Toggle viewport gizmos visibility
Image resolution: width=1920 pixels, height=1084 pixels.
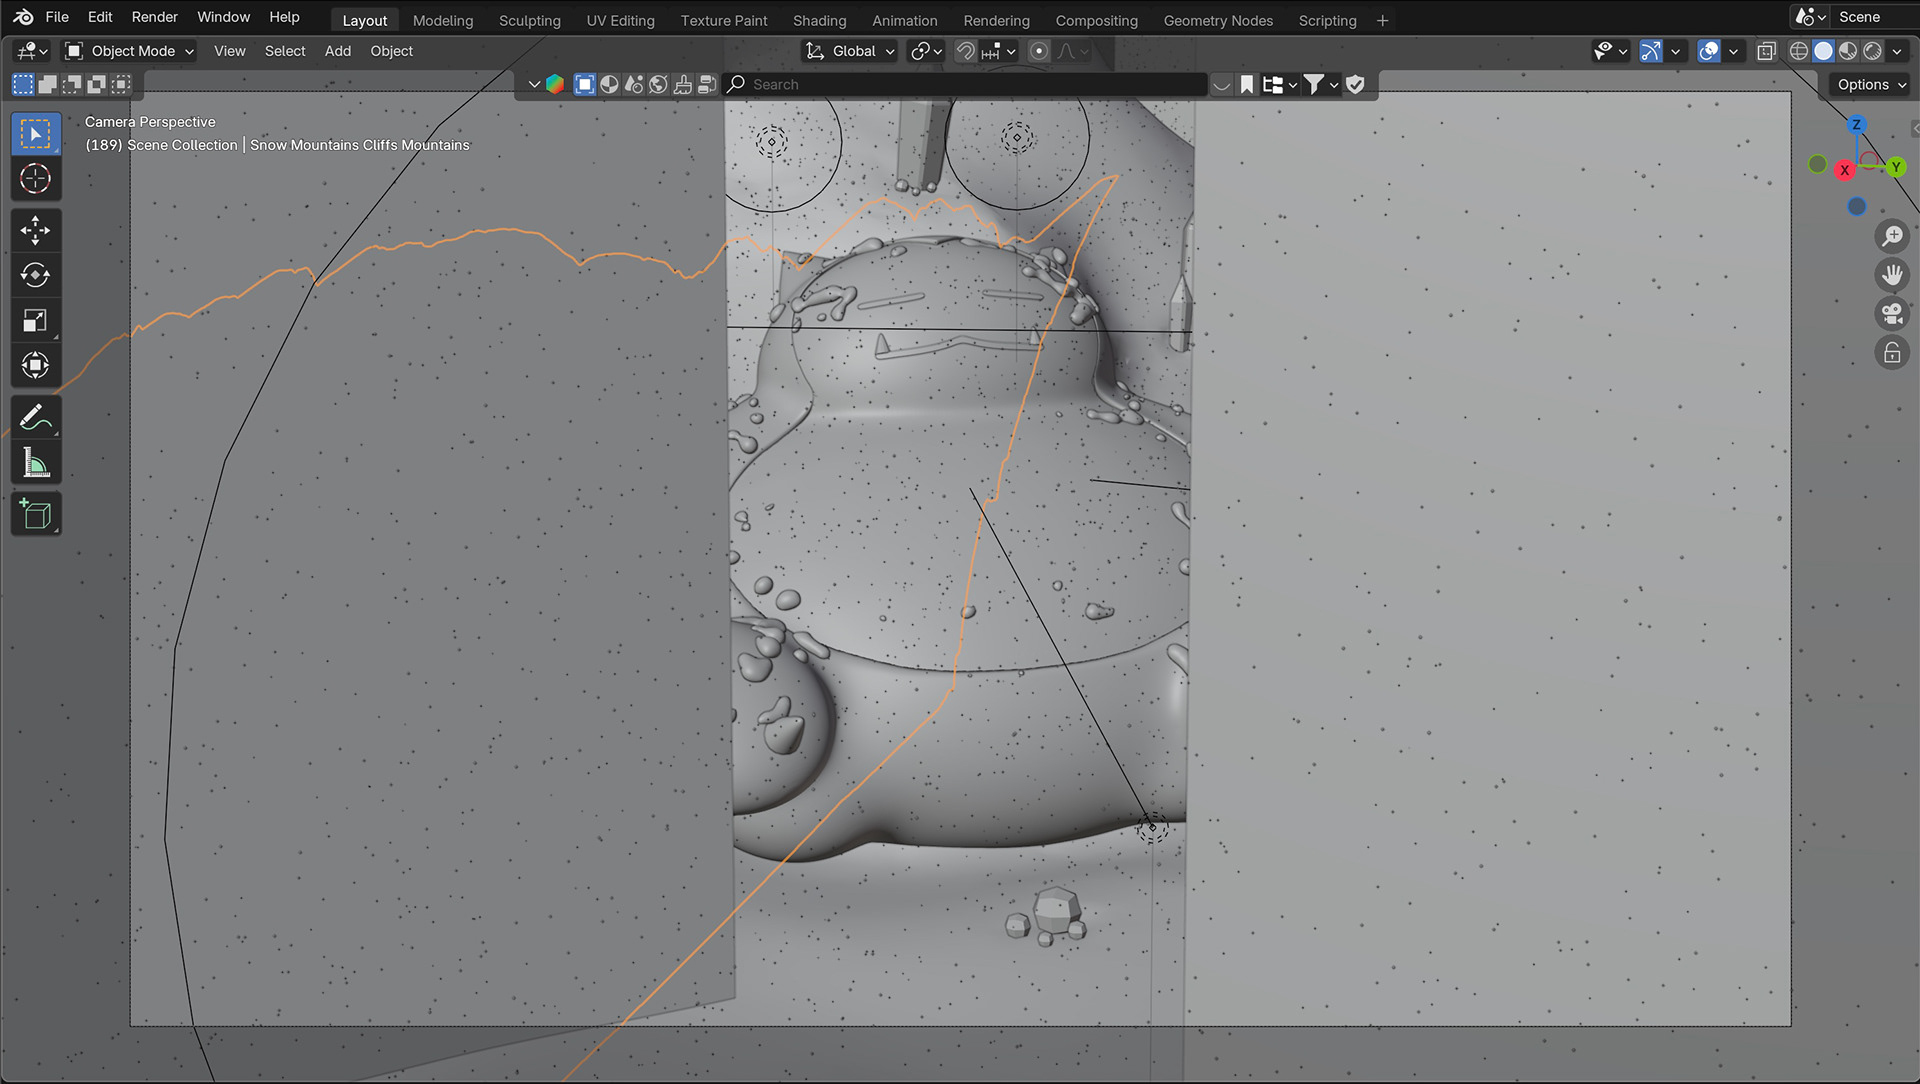1651,51
